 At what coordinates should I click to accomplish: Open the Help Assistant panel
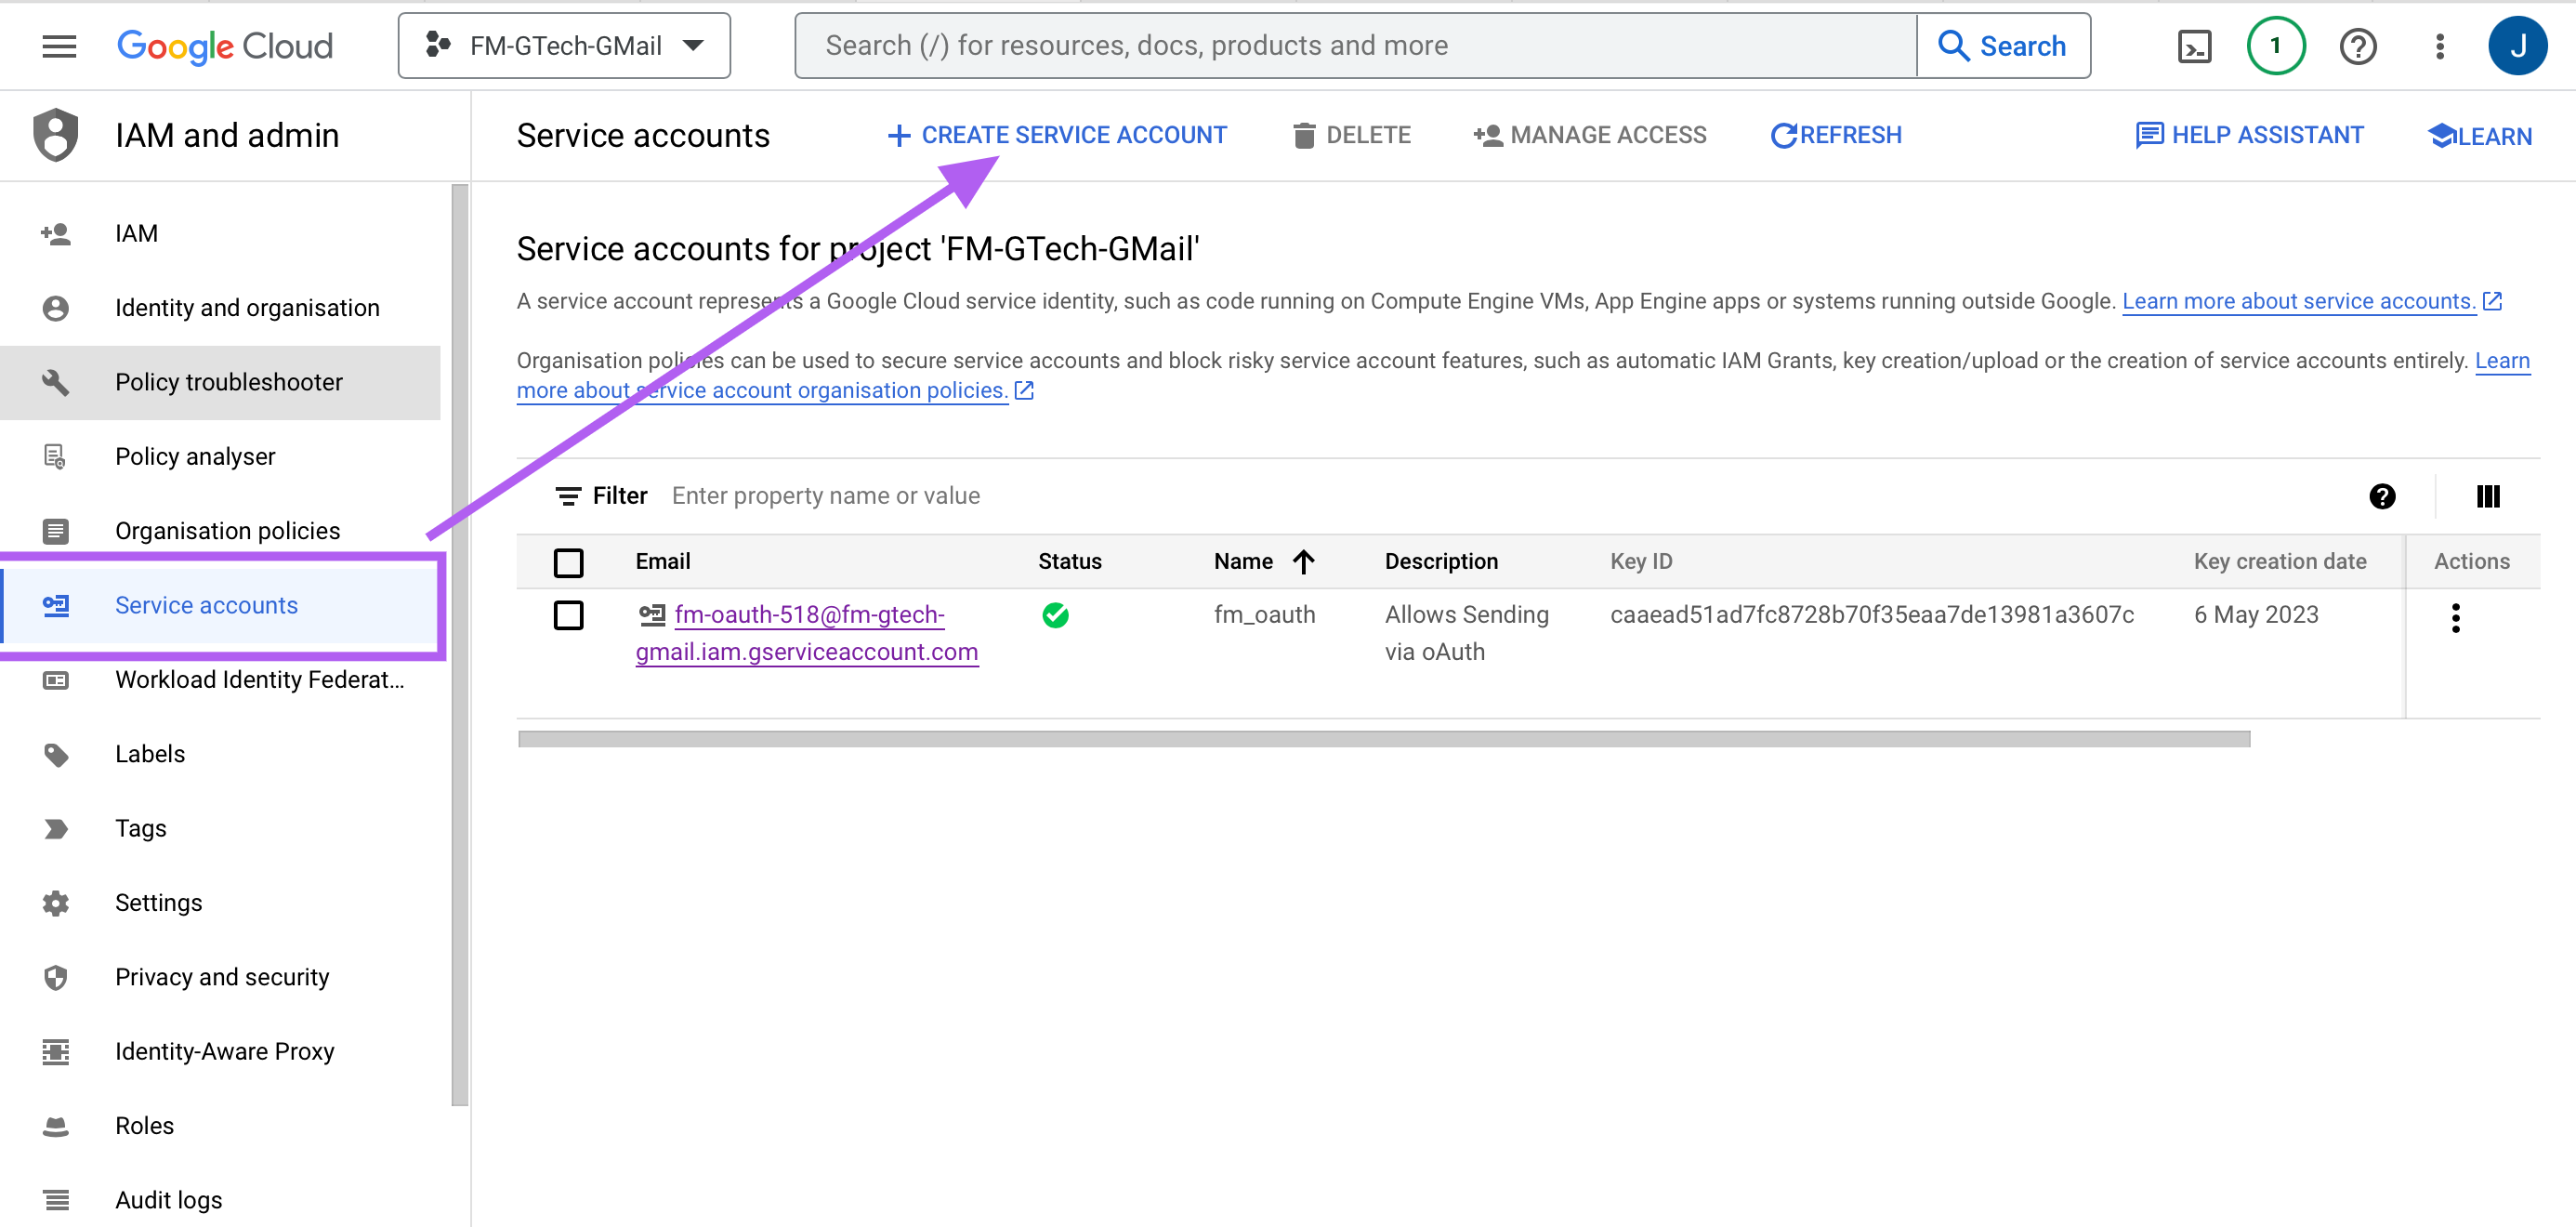point(2249,135)
